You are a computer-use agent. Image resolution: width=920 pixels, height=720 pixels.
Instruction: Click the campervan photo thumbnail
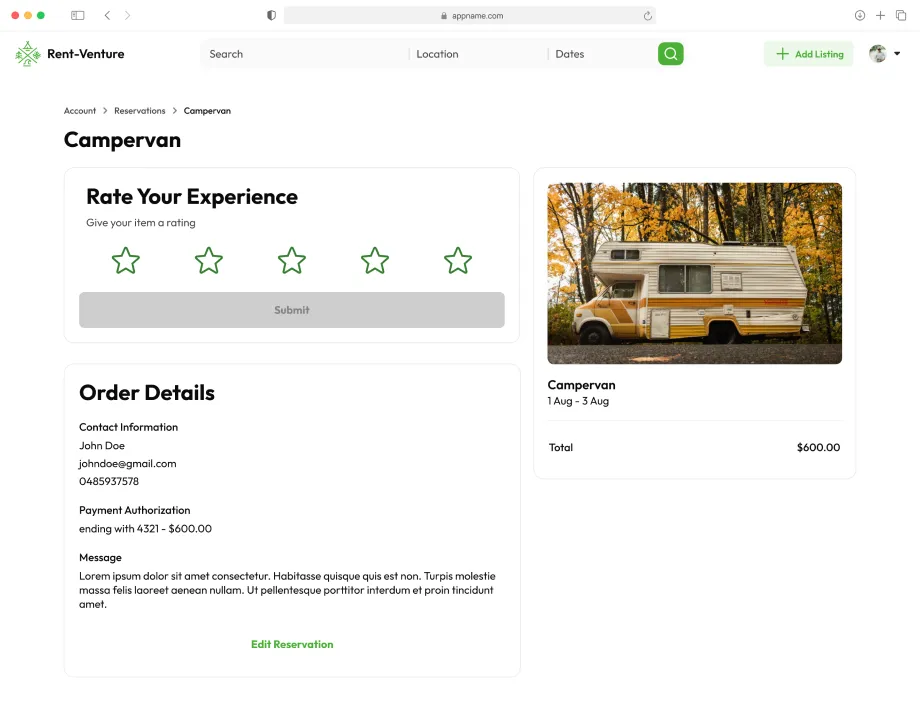click(x=695, y=273)
